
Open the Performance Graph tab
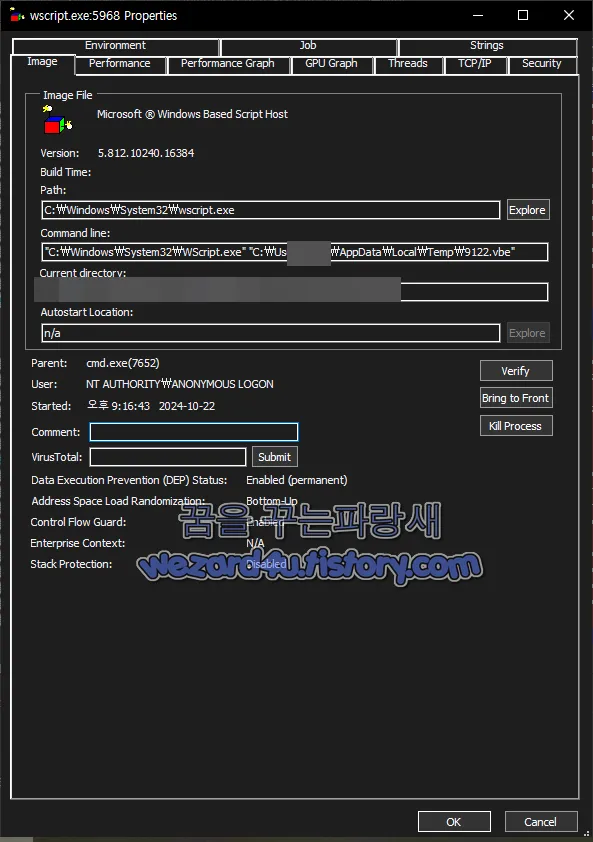click(x=228, y=63)
